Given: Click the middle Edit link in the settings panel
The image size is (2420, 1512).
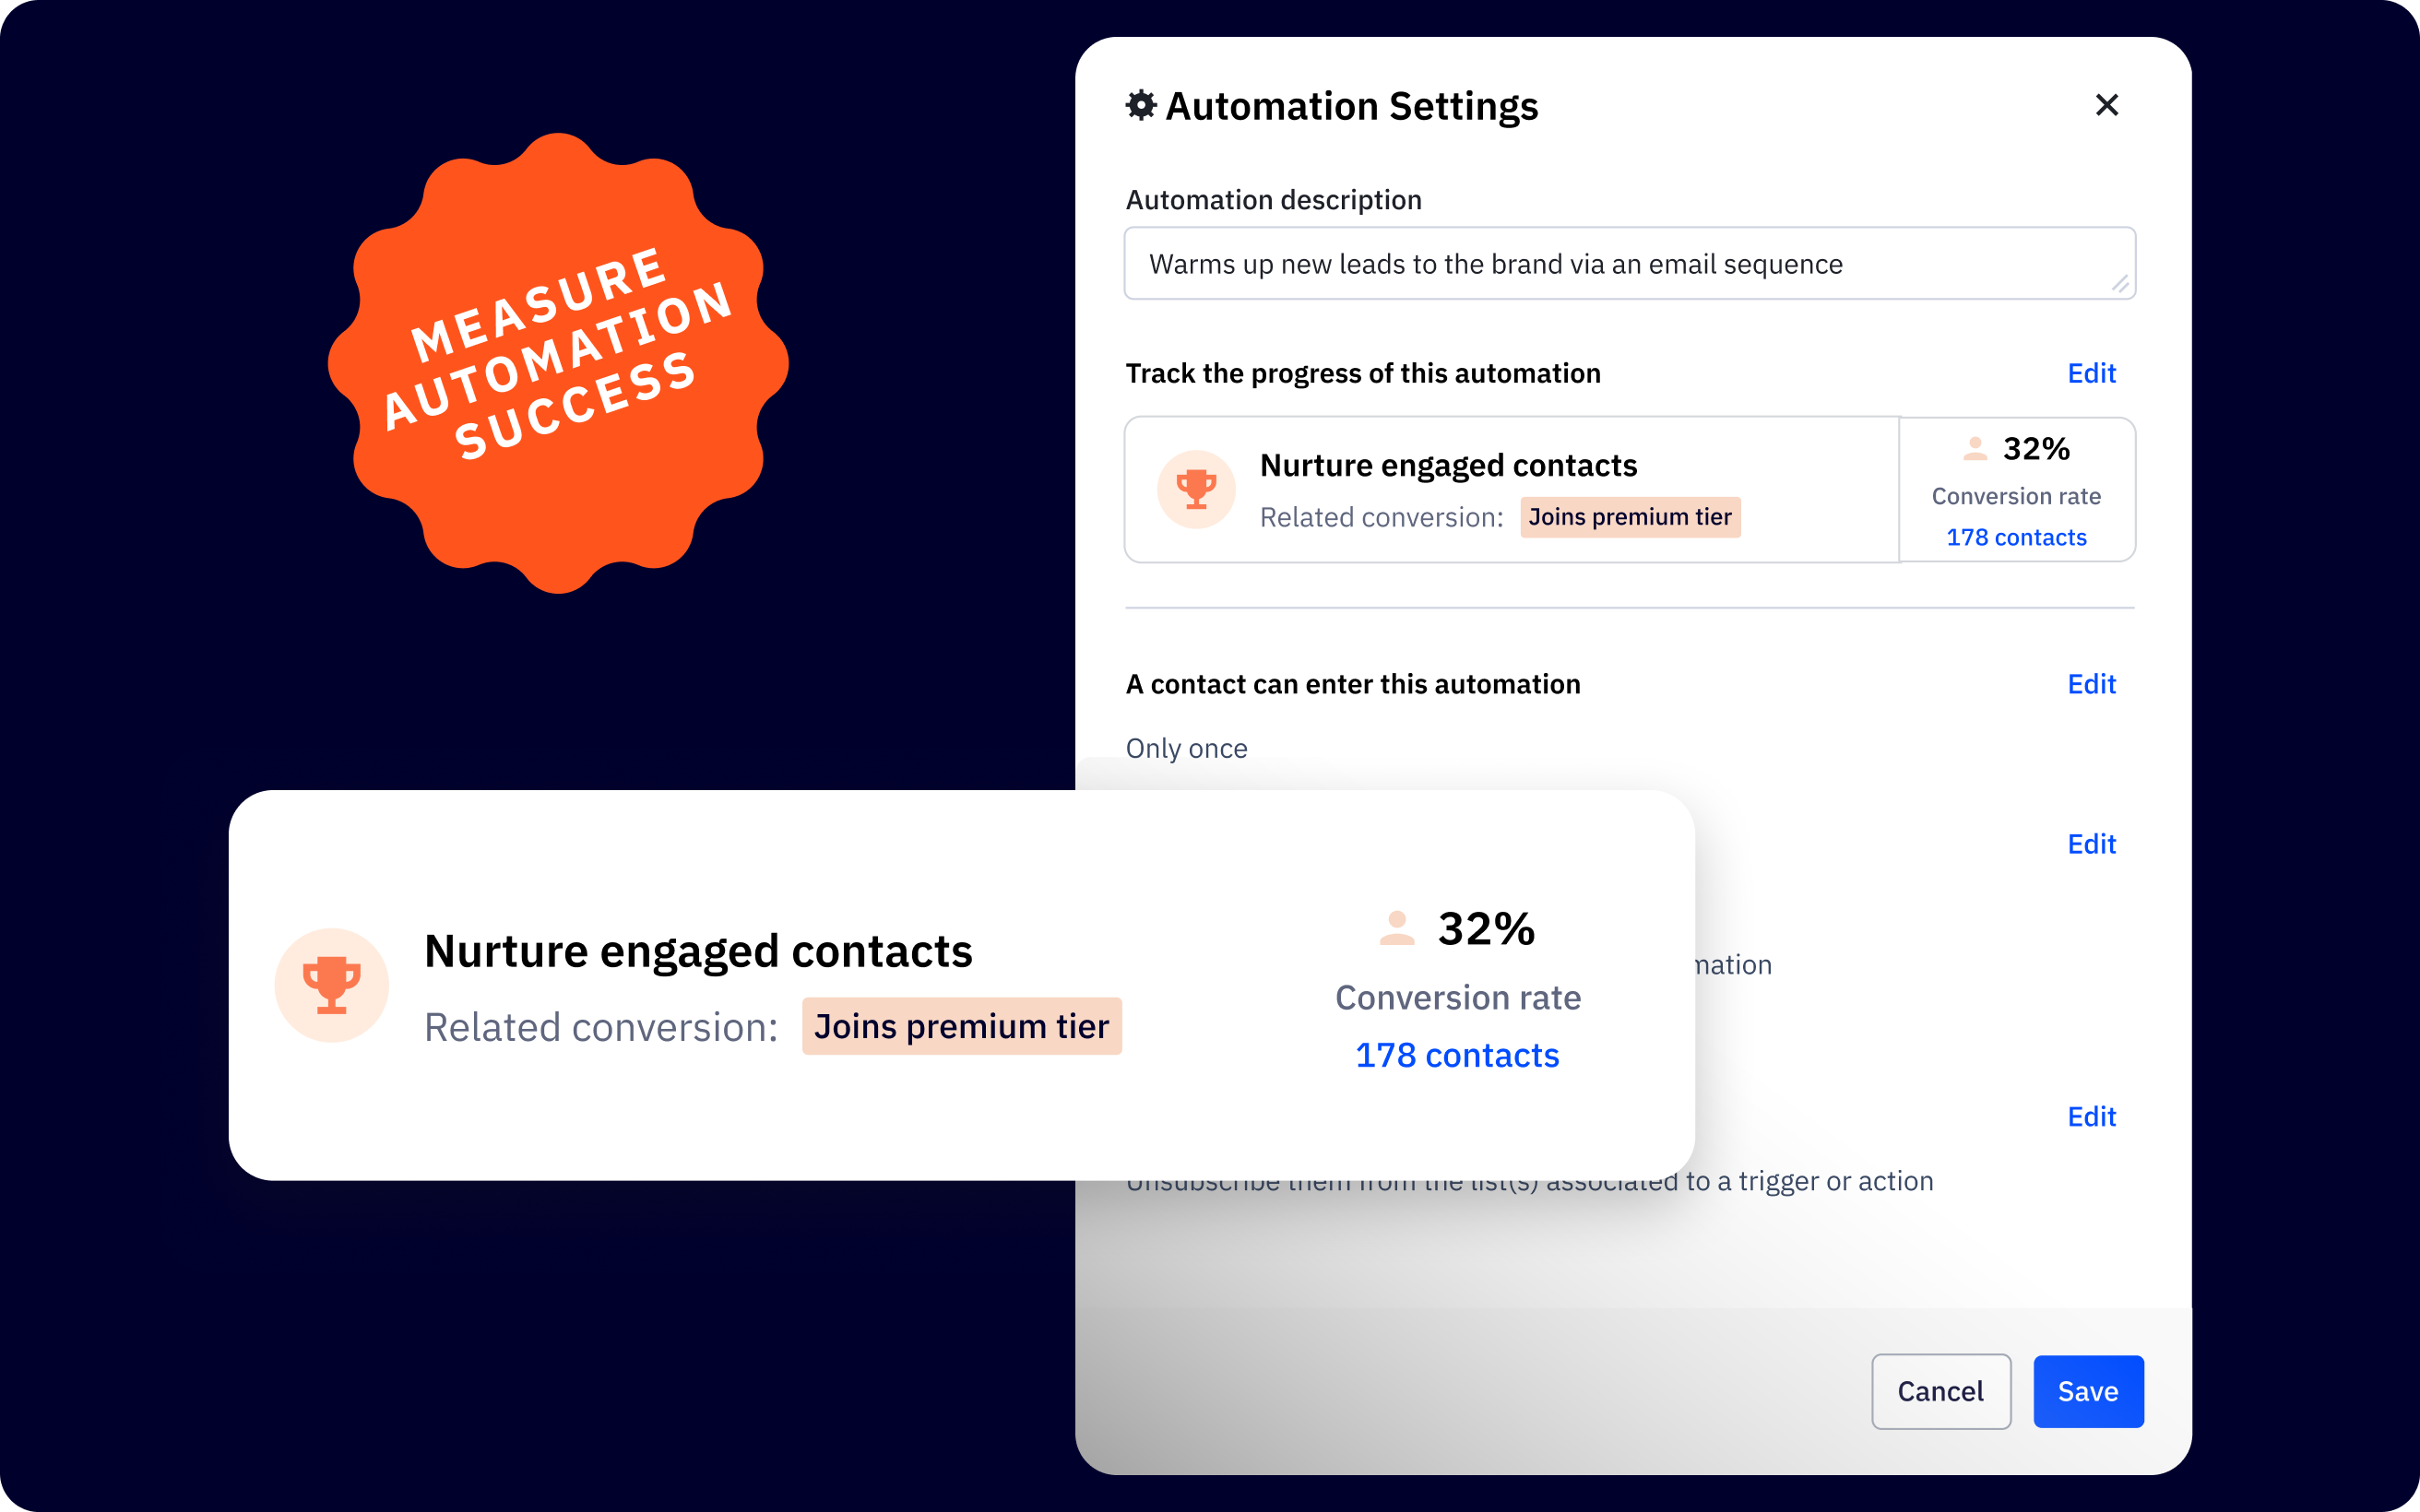Looking at the screenshot, I should pos(2091,844).
